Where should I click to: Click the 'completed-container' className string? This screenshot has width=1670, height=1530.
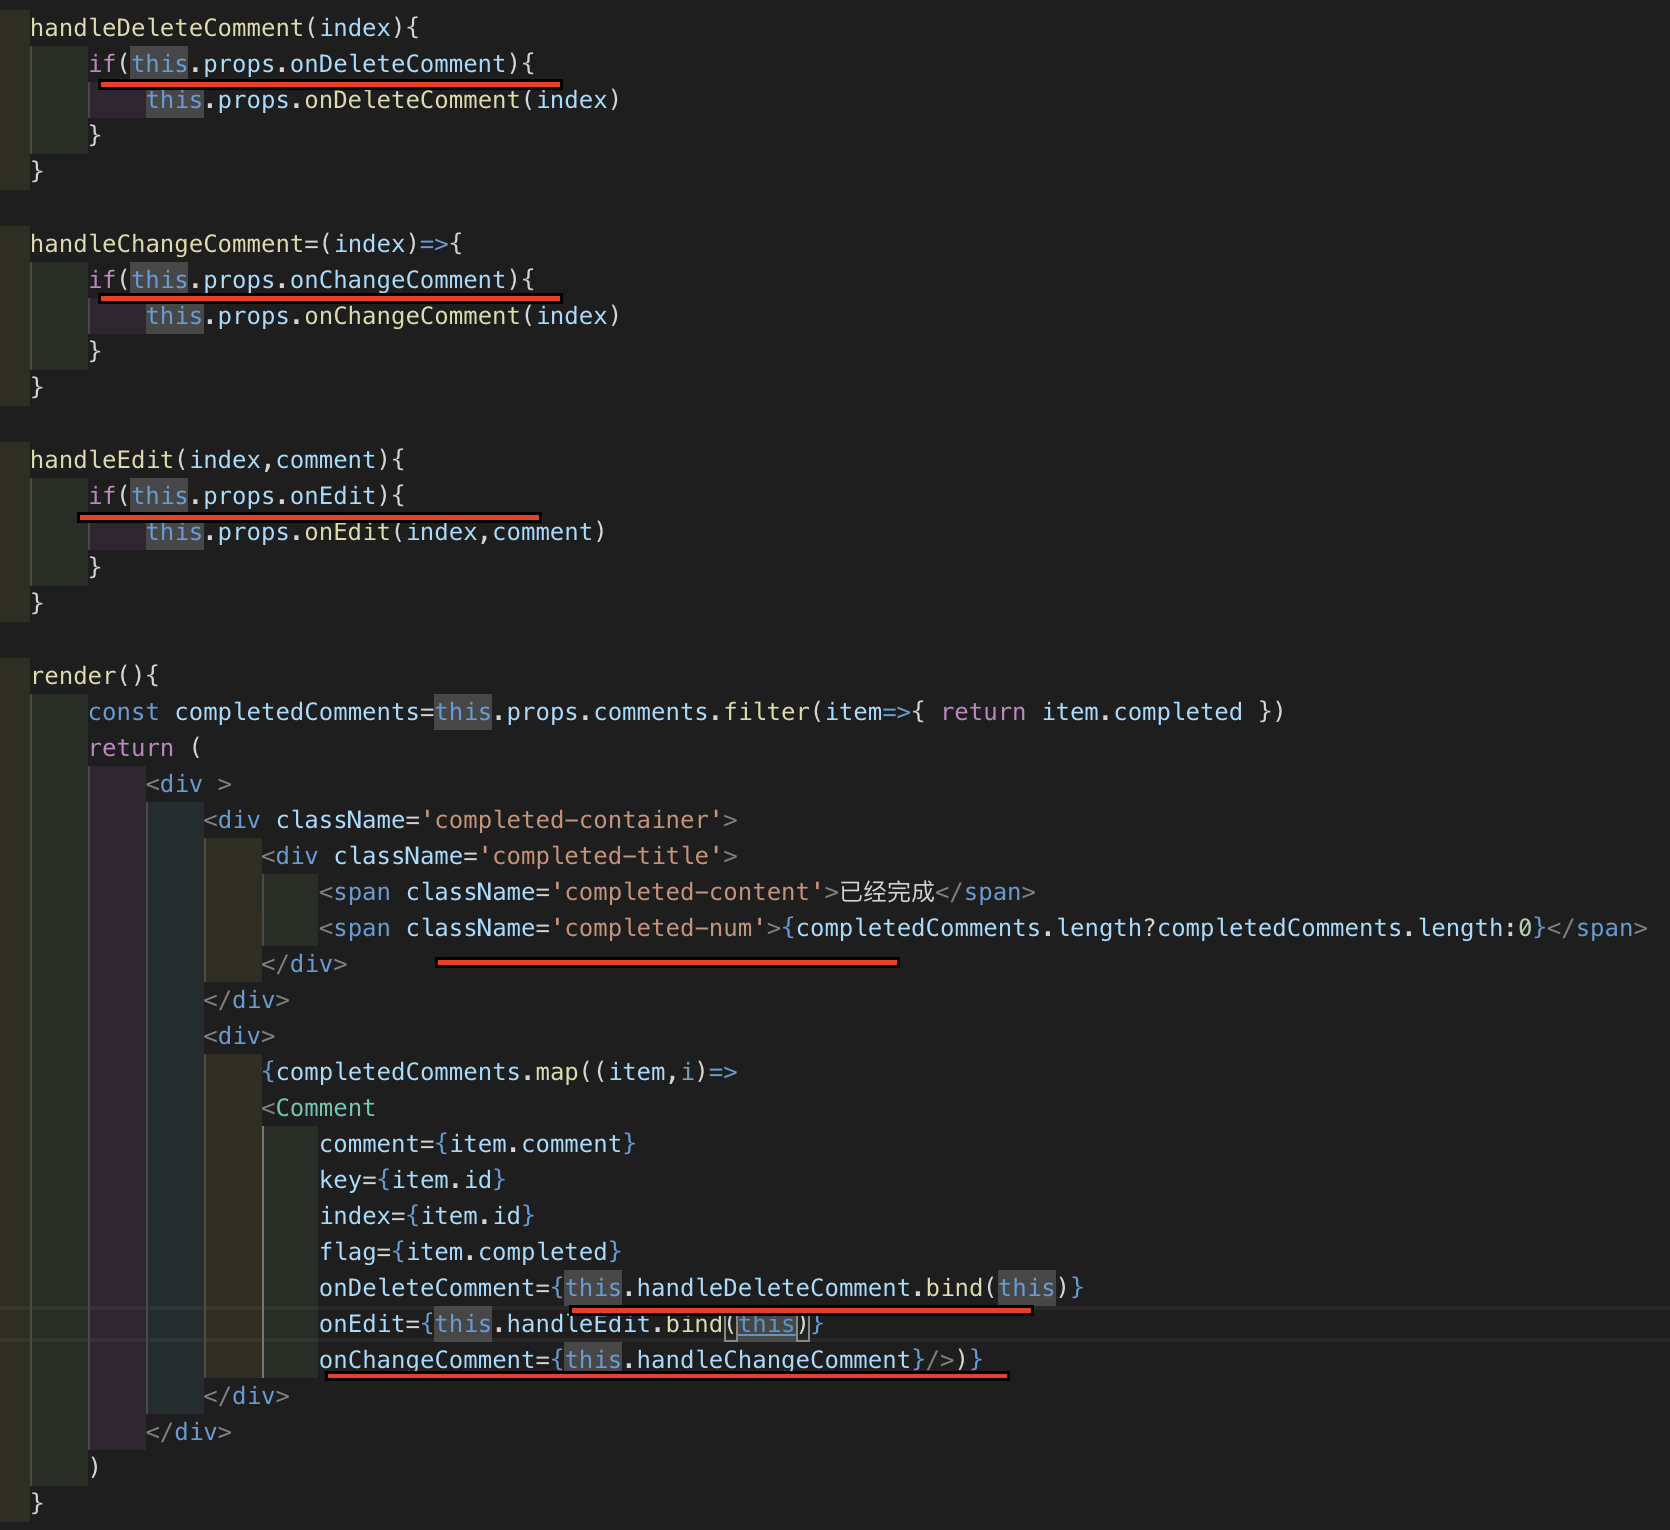click(x=572, y=820)
